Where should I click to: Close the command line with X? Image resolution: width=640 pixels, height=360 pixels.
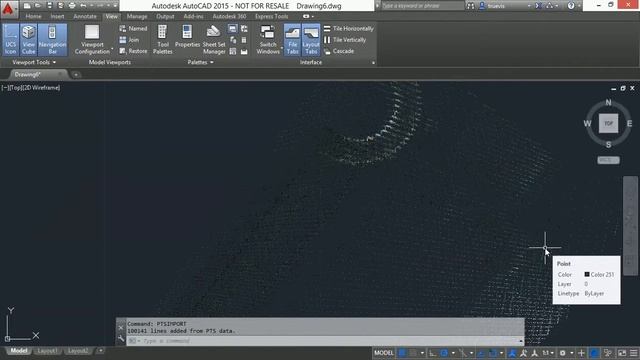[121, 327]
